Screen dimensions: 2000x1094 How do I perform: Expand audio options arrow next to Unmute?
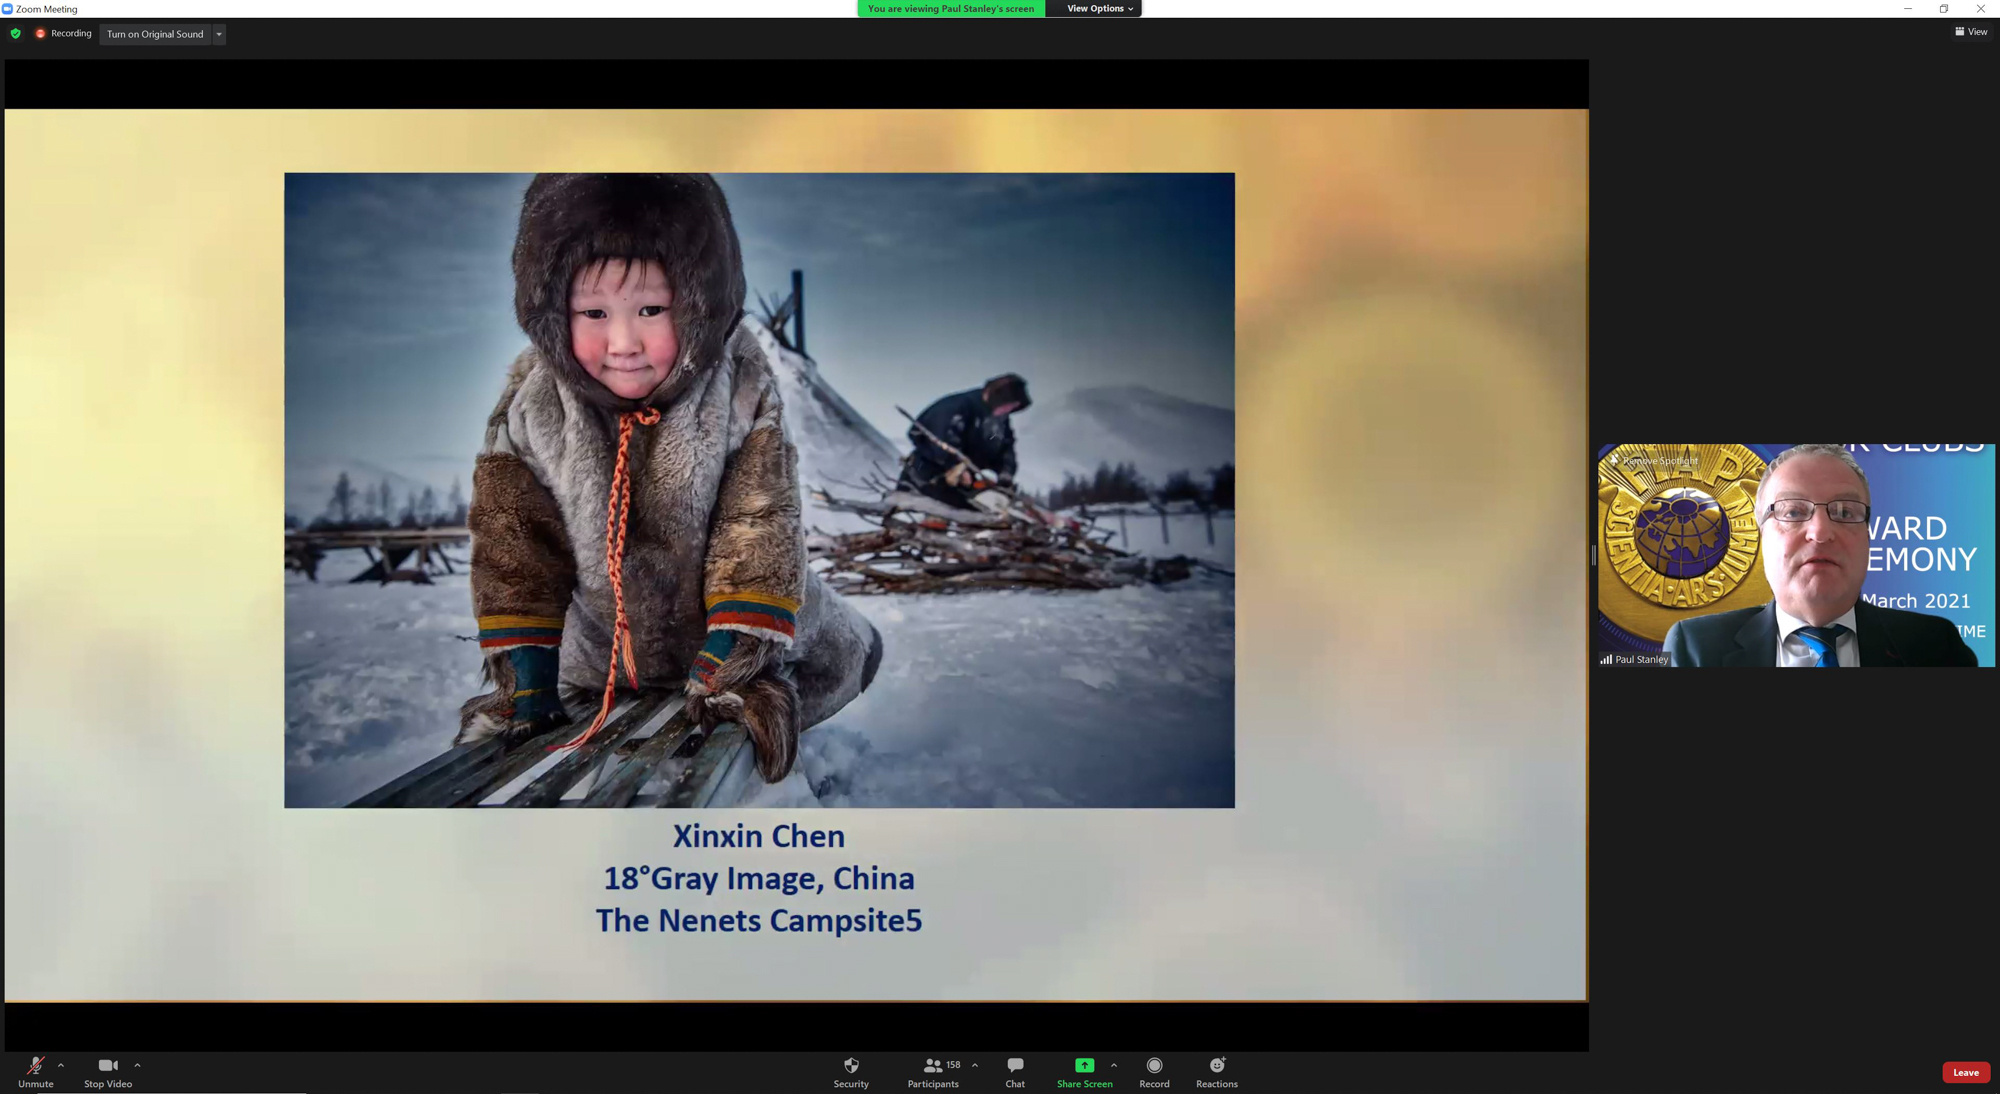point(61,1065)
